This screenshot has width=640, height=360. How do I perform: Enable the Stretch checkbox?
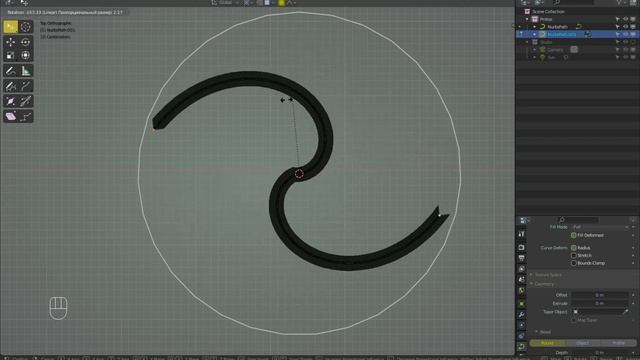click(573, 256)
